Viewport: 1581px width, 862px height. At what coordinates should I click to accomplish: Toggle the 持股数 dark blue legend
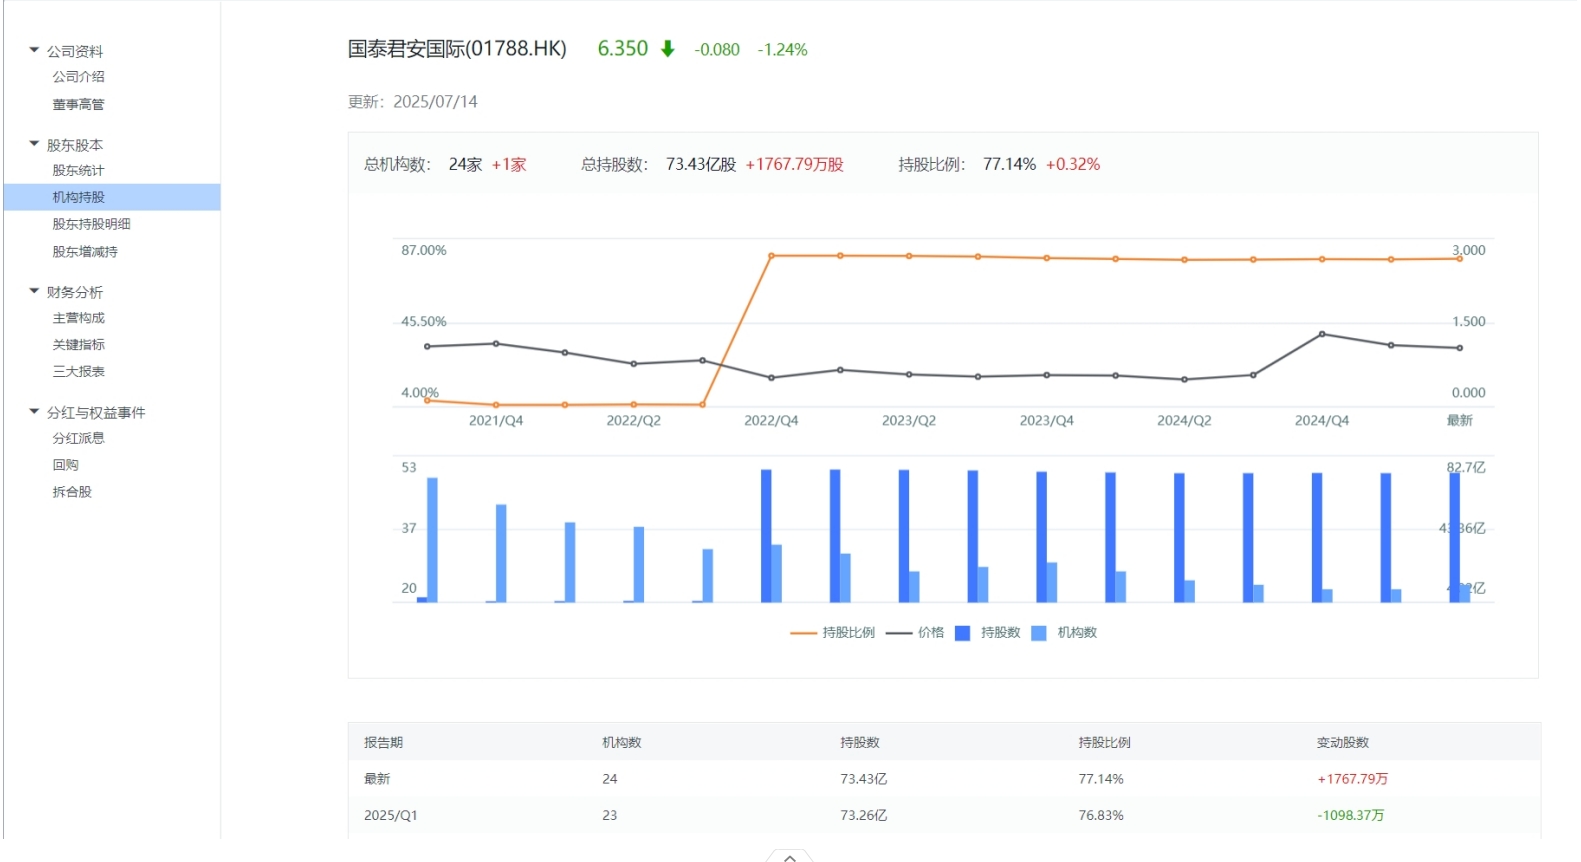click(988, 633)
